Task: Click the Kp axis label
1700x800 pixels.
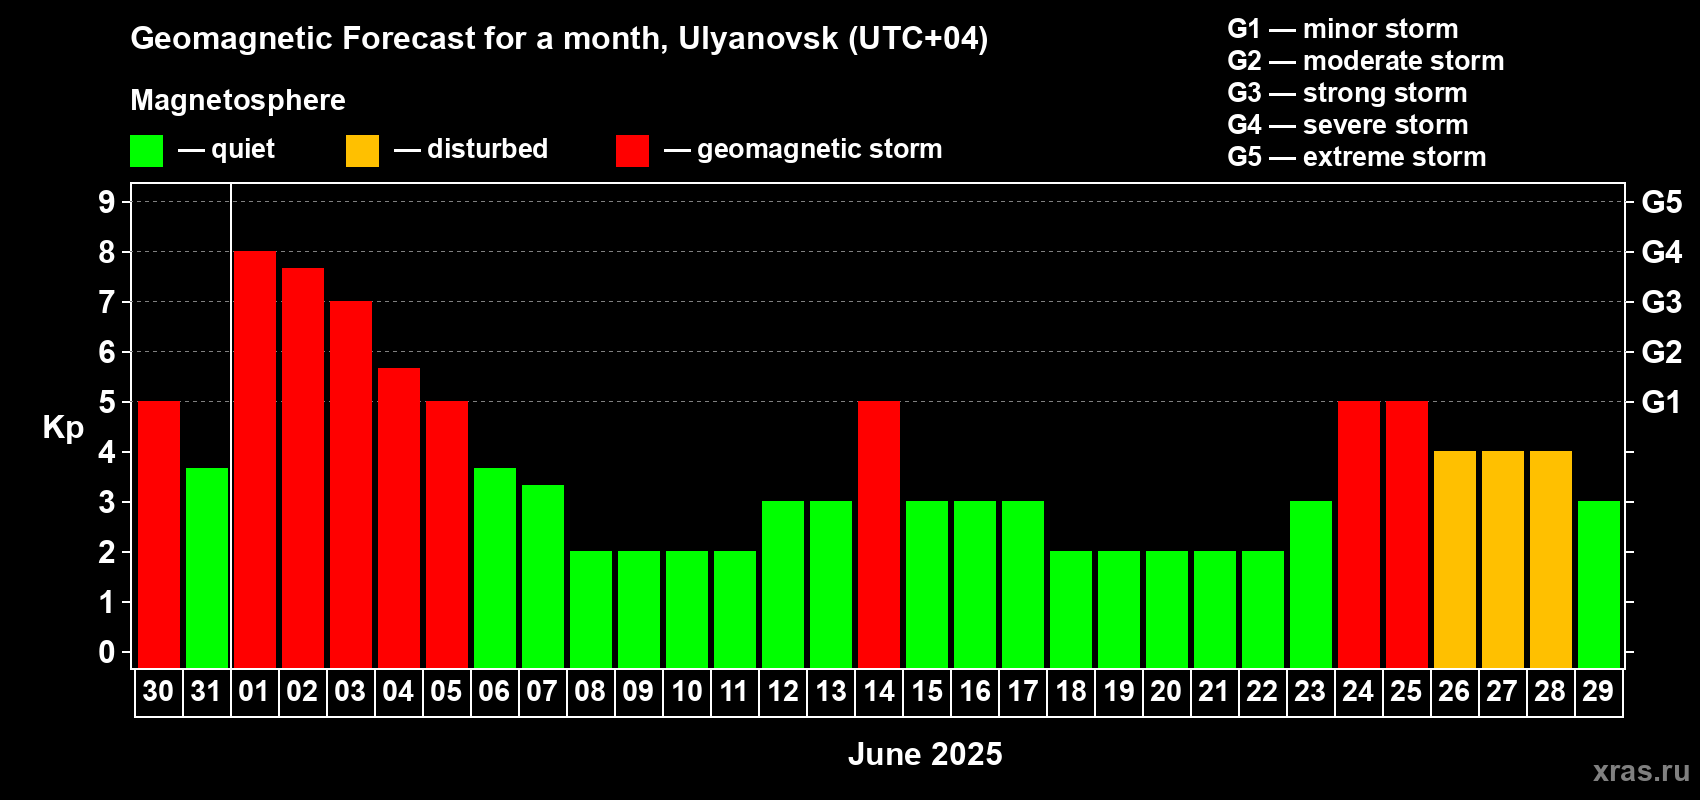Action: pos(63,428)
